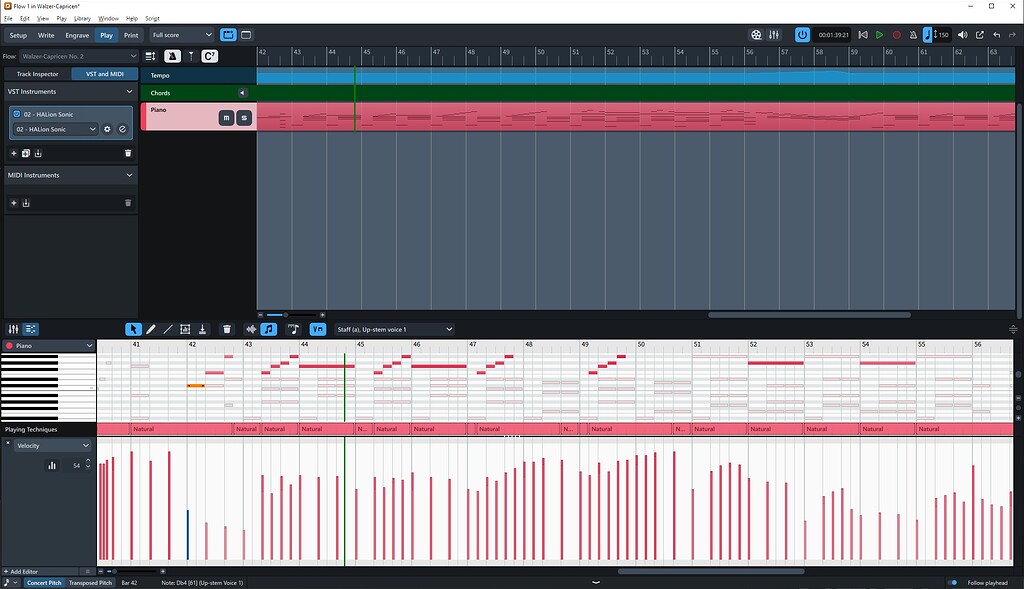Open the Full score layout dropdown
This screenshot has height=589, width=1024.
pos(180,34)
